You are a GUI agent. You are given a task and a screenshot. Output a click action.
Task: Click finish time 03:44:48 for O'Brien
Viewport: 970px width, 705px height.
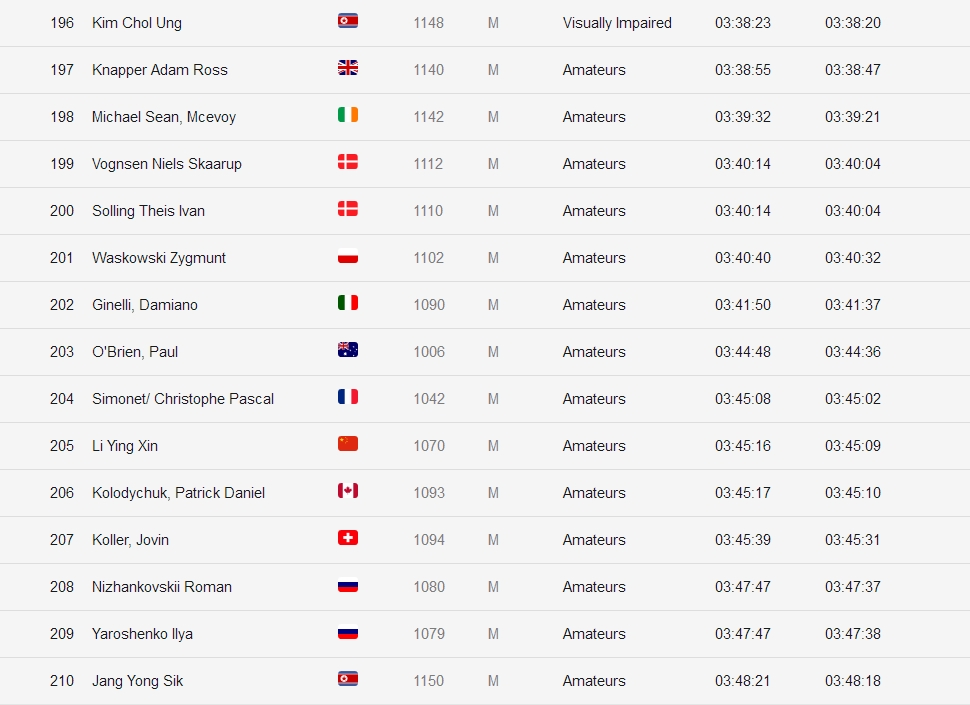coord(742,352)
